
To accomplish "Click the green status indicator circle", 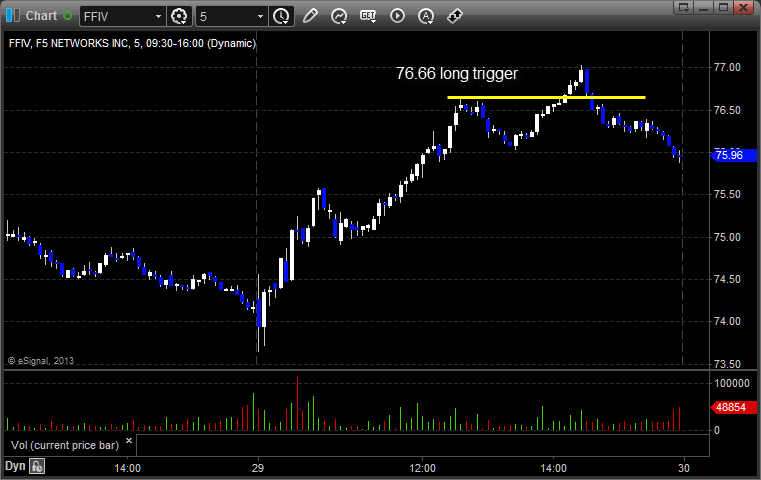I will pos(67,16).
